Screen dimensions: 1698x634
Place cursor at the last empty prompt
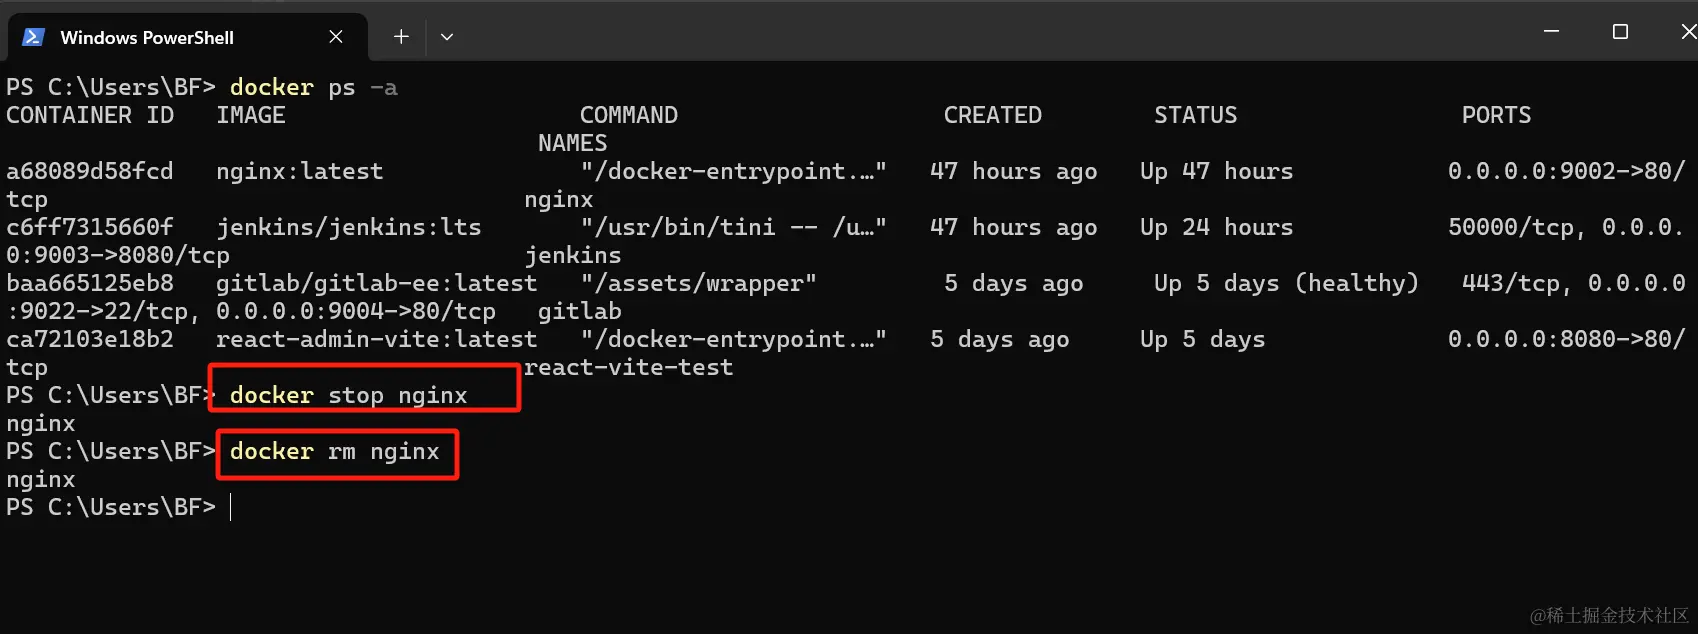pyautogui.click(x=232, y=507)
